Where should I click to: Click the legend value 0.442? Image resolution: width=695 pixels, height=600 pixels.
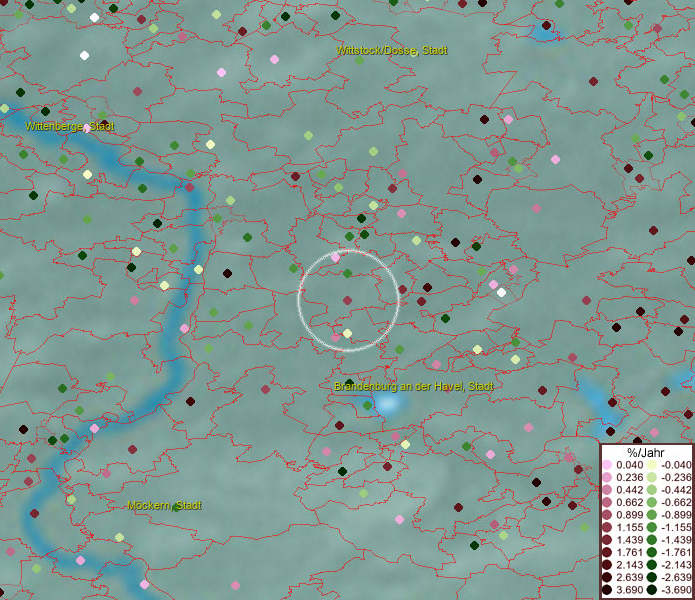(629, 490)
